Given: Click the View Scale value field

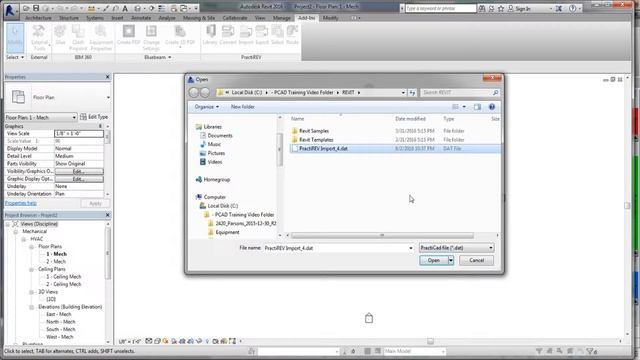Looking at the screenshot, I should click(x=79, y=133).
